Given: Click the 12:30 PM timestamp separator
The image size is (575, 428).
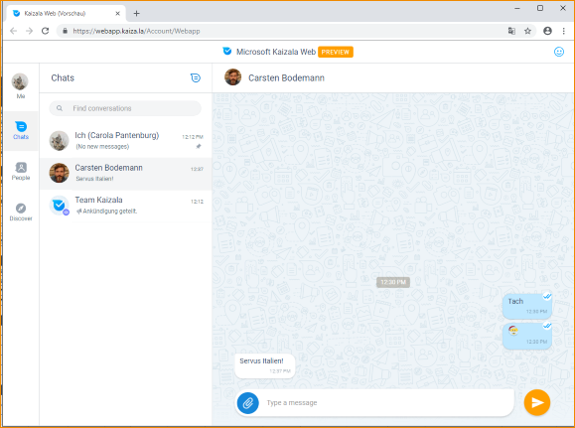Looking at the screenshot, I should click(393, 282).
